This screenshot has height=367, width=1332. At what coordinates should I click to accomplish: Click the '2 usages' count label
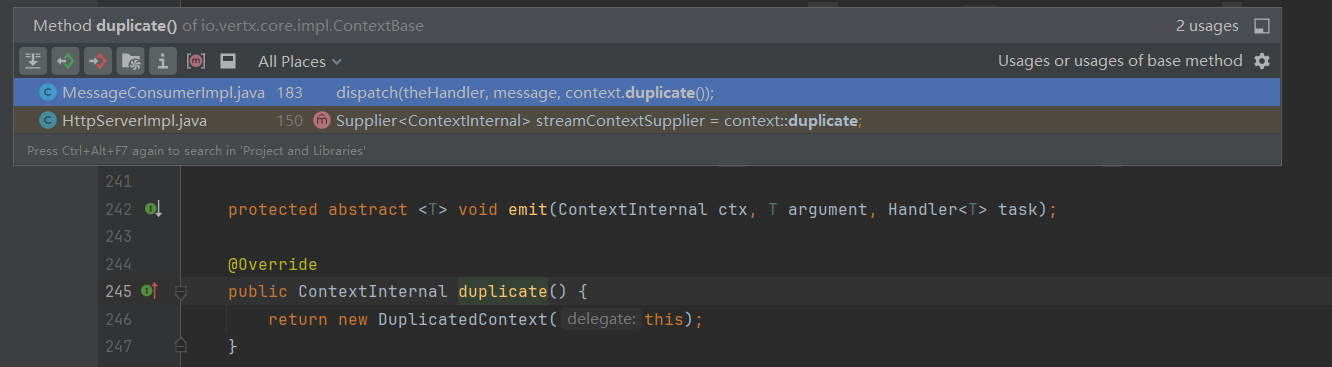(1207, 26)
